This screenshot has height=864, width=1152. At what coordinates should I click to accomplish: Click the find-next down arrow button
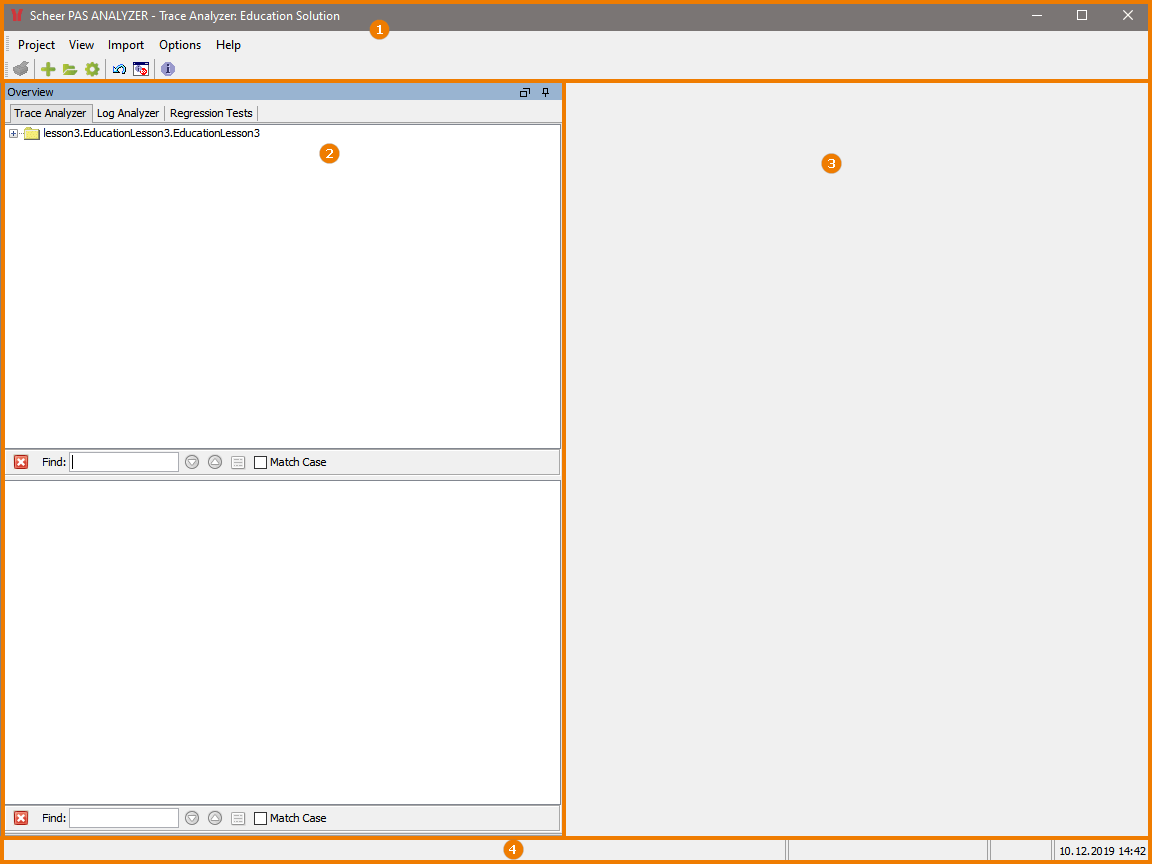click(x=191, y=461)
